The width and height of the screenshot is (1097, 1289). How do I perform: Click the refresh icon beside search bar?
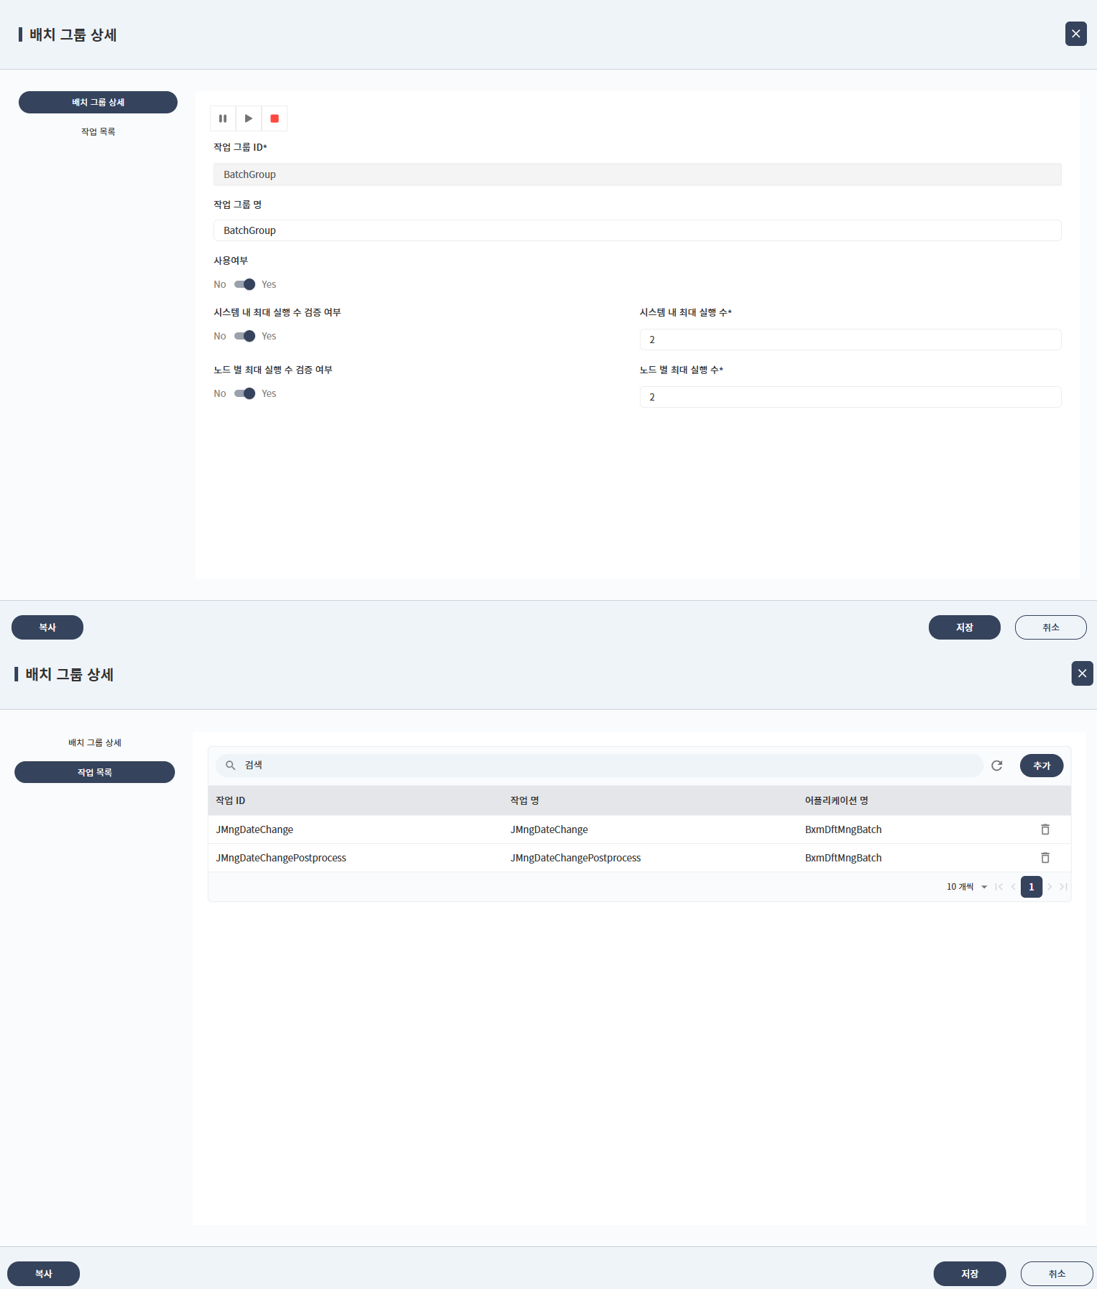pos(997,766)
